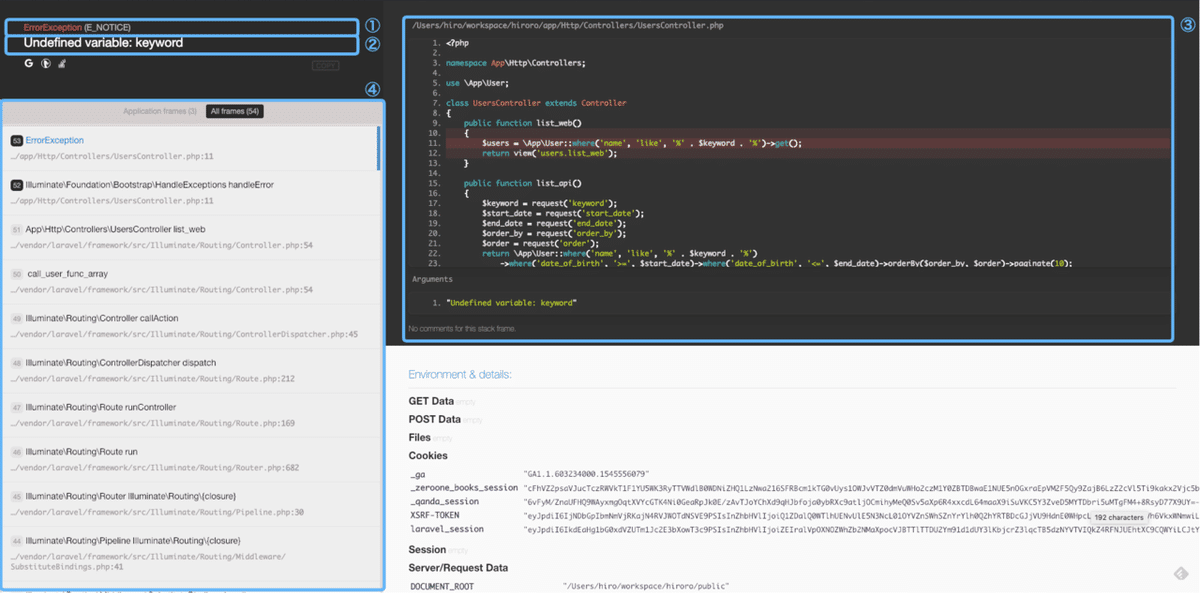Image resolution: width=1200 pixels, height=593 pixels.
Task: Search the error on DuckDuckGo icon
Action: point(46,63)
